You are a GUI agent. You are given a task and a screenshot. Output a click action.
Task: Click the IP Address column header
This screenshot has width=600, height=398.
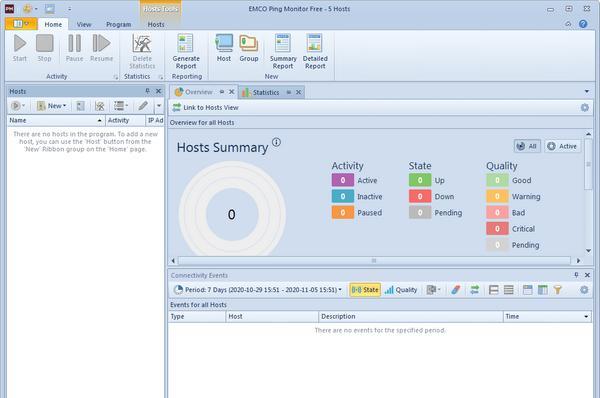pyautogui.click(x=155, y=120)
